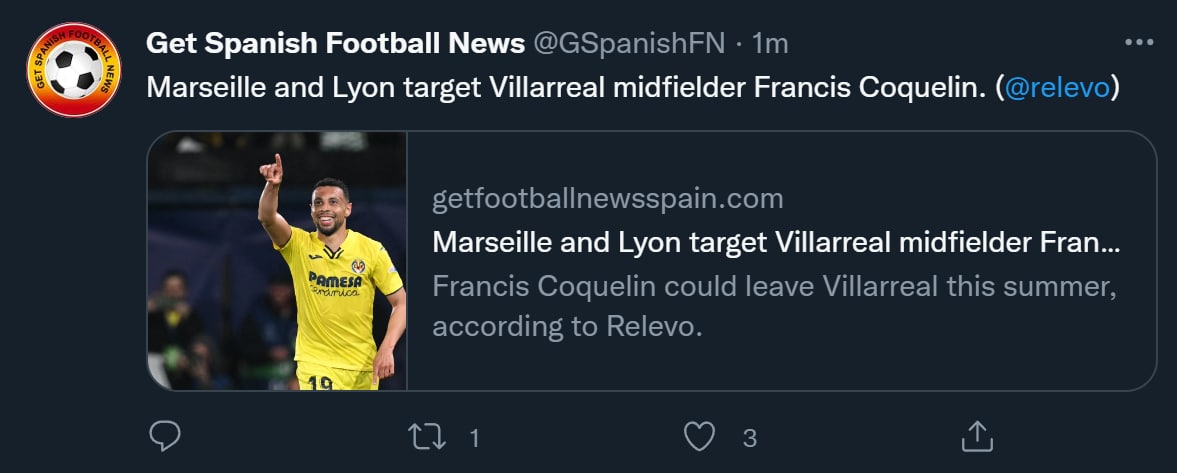Retweet this post using the arrows icon
Viewport: 1177px width, 473px height.
click(x=428, y=436)
